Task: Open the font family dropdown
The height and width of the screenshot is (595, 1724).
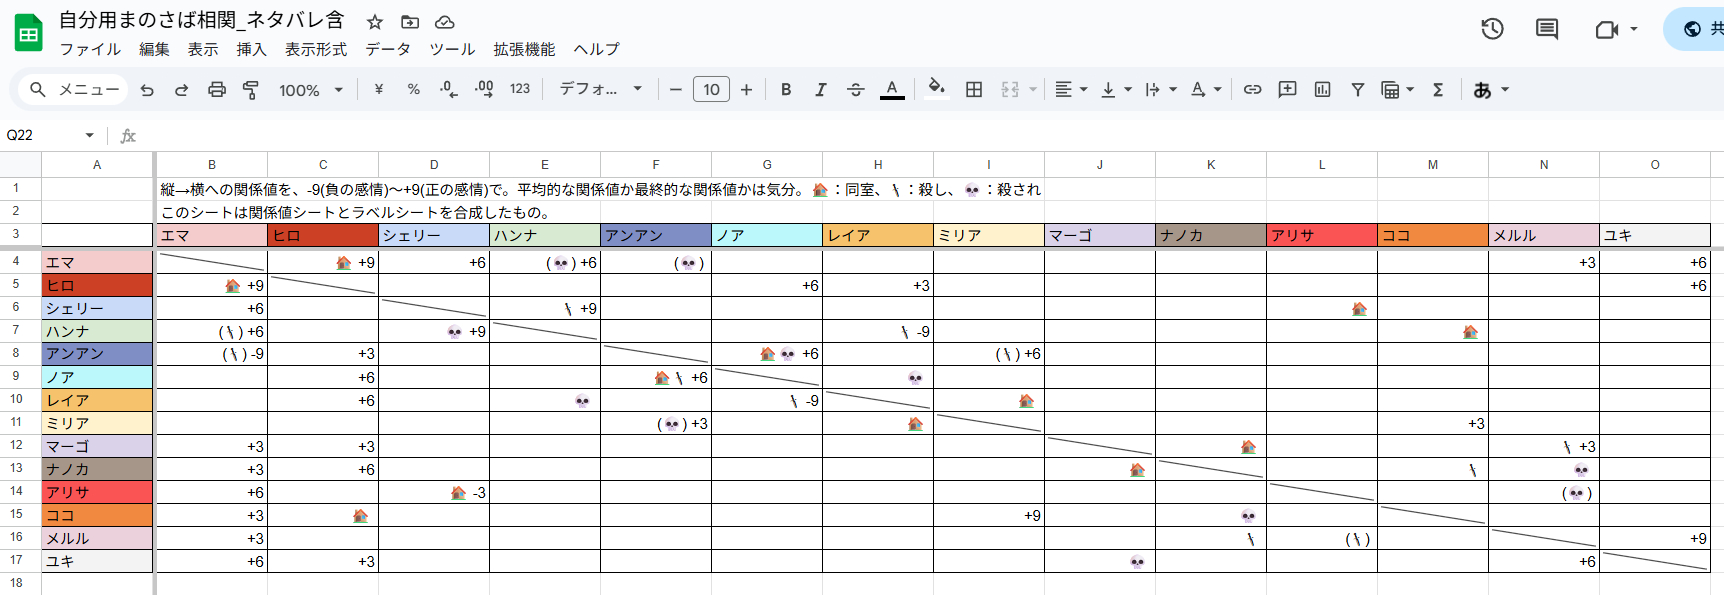Action: click(600, 90)
